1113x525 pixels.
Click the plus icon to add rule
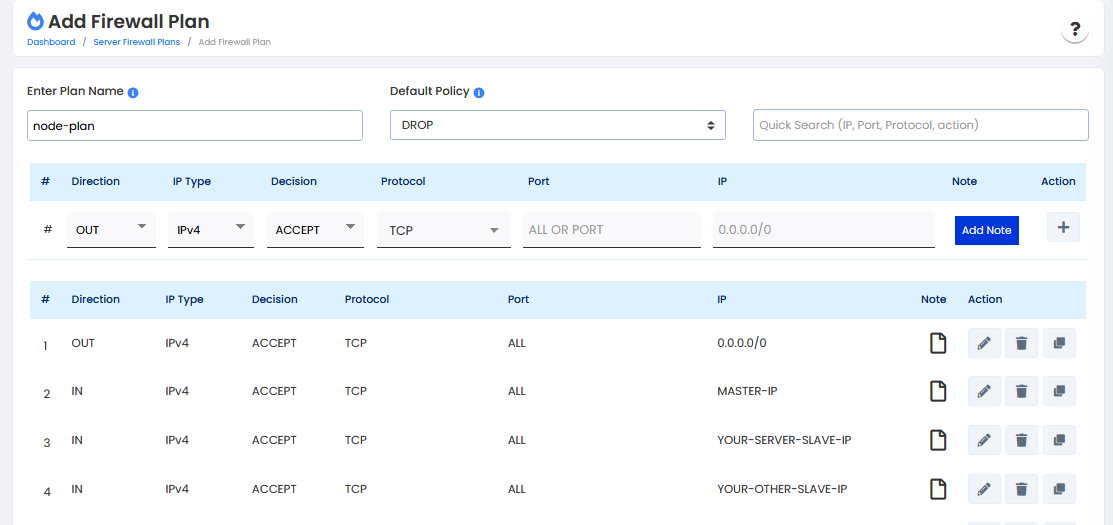pos(1062,228)
